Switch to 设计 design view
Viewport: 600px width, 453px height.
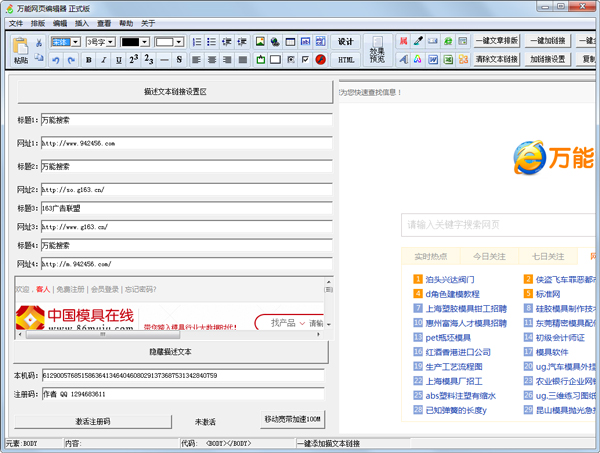pyautogui.click(x=346, y=42)
